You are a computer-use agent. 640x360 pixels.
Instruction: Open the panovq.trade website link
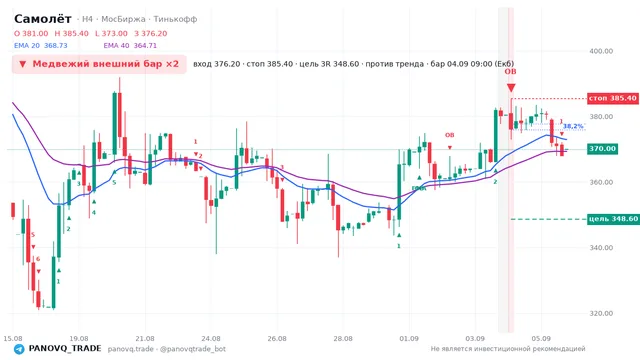pyautogui.click(x=130, y=349)
